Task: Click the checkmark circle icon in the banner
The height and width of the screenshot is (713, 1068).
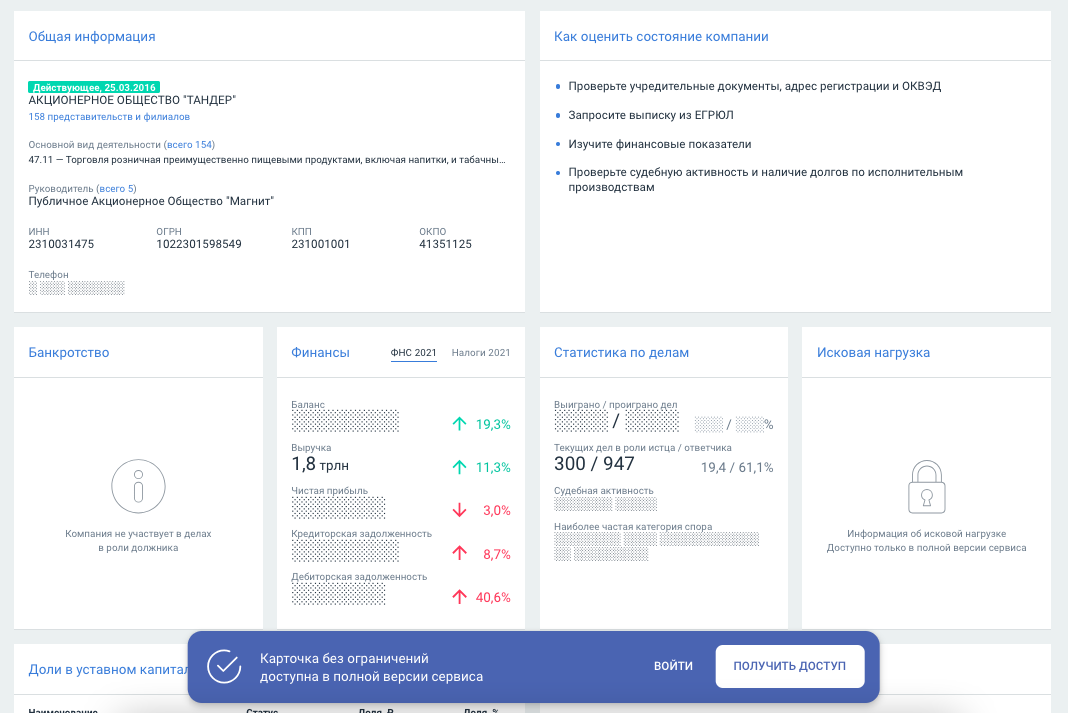Action: click(224, 666)
